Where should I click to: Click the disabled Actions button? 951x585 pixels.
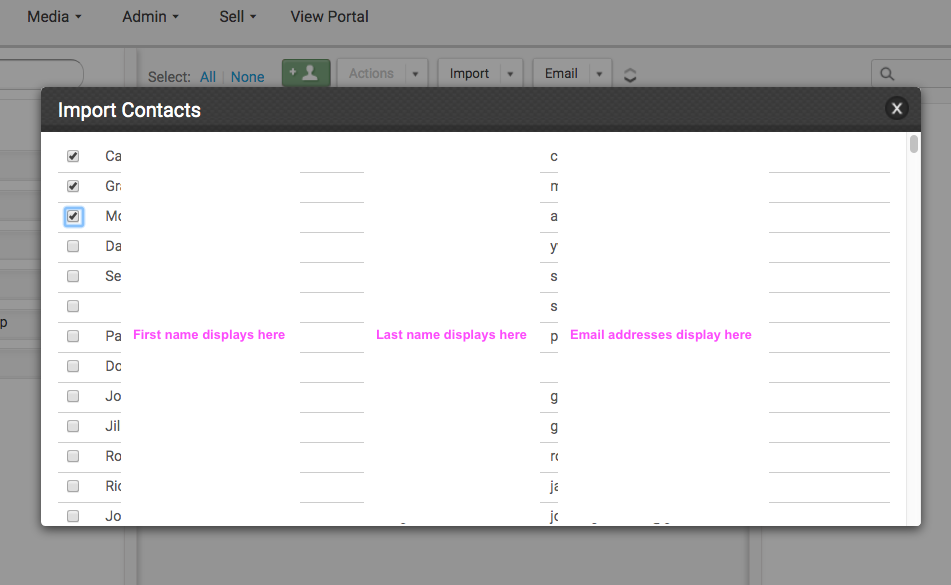click(x=371, y=73)
